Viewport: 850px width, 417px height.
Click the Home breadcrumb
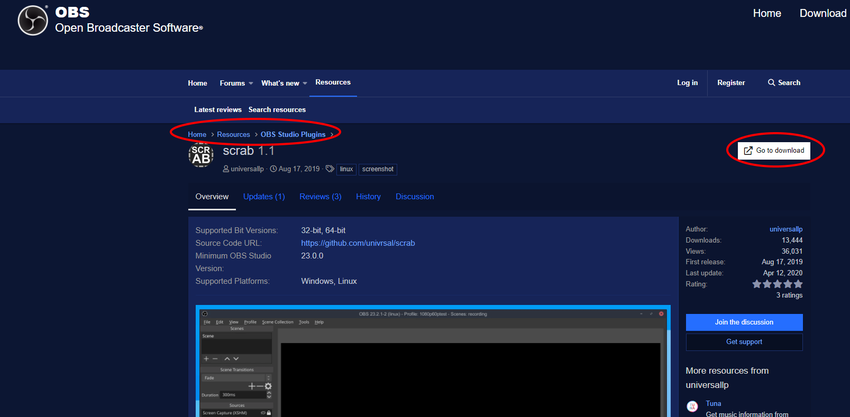[x=197, y=134]
